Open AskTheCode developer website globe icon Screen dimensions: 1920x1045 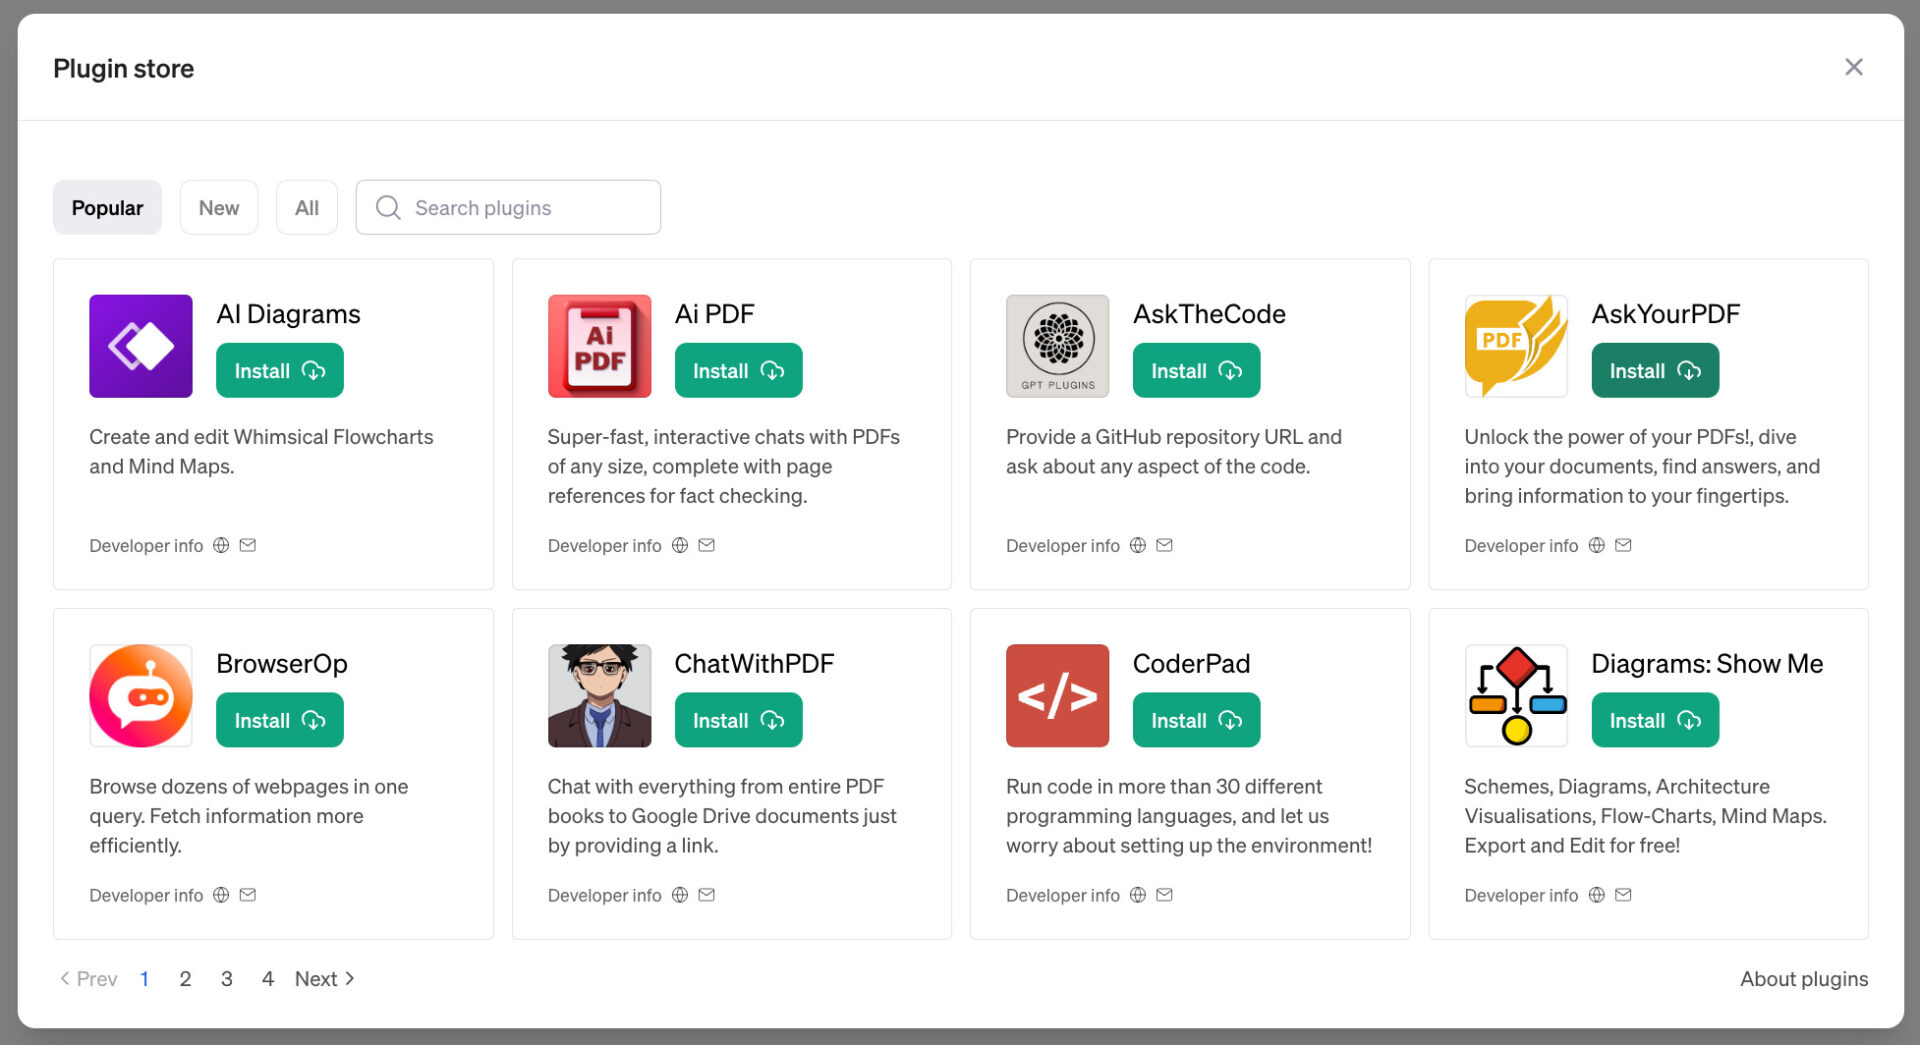click(1137, 545)
